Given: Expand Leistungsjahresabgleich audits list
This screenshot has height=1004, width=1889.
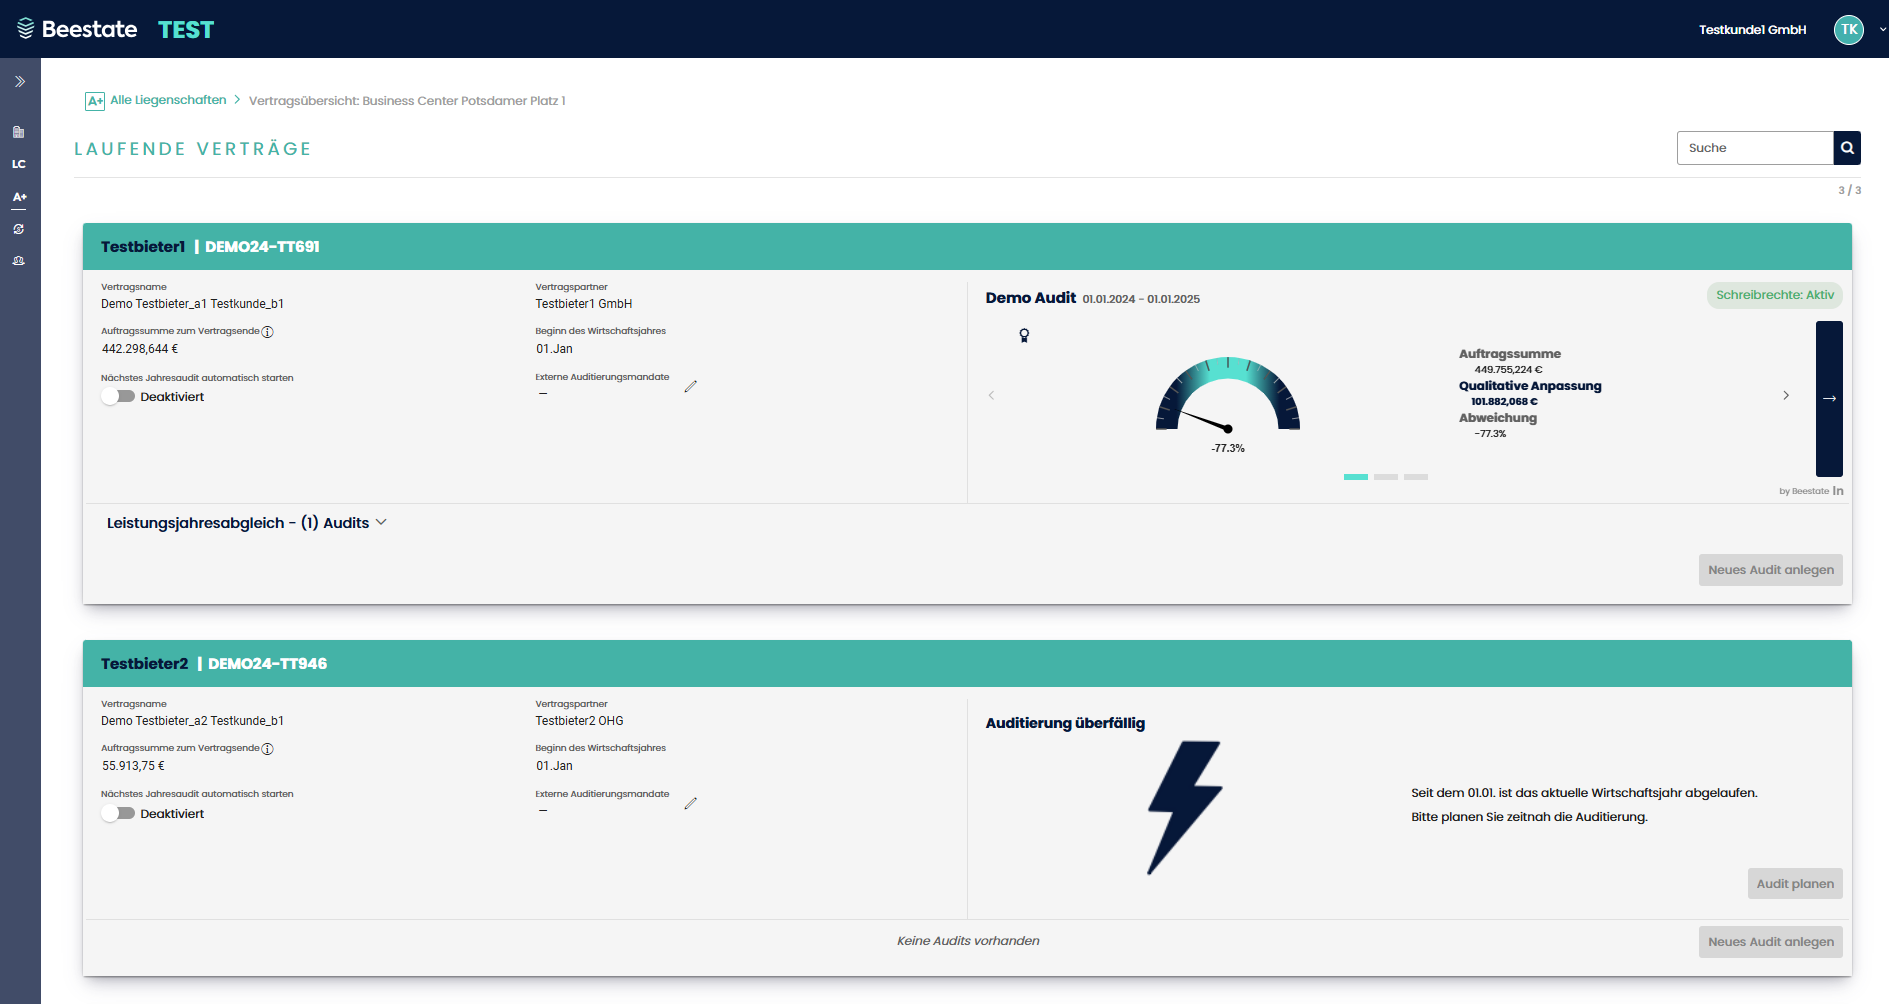Looking at the screenshot, I should pos(246,523).
